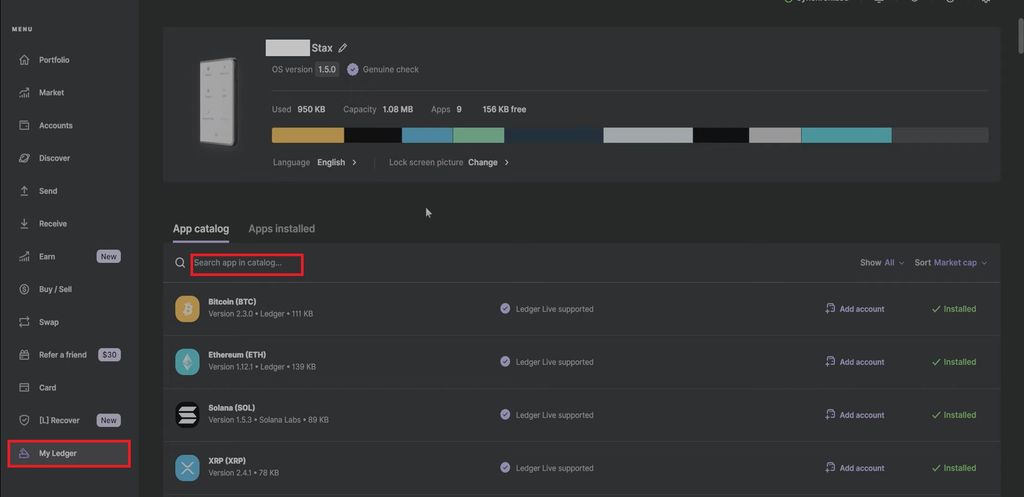This screenshot has width=1024, height=497.
Task: Click the XRP app icon
Action: [x=187, y=468]
